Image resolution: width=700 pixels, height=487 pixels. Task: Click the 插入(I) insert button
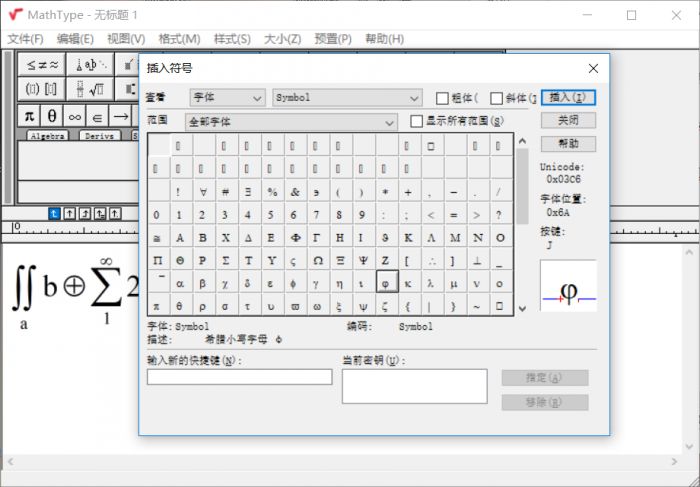click(567, 98)
